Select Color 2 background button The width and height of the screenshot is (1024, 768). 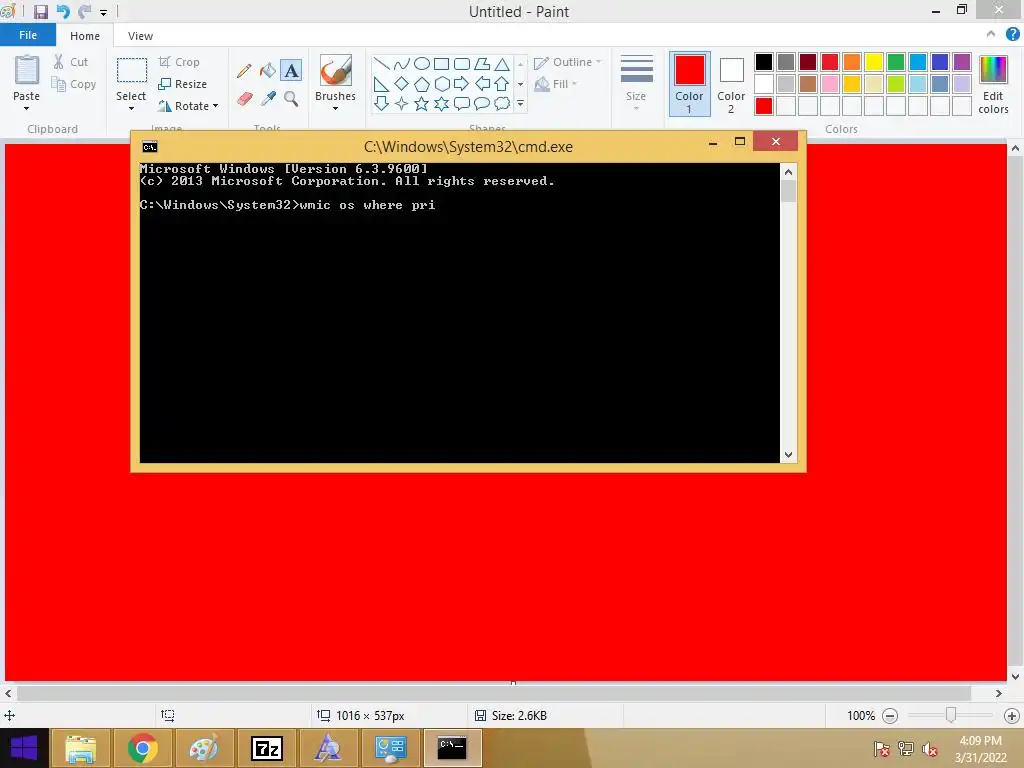click(731, 84)
